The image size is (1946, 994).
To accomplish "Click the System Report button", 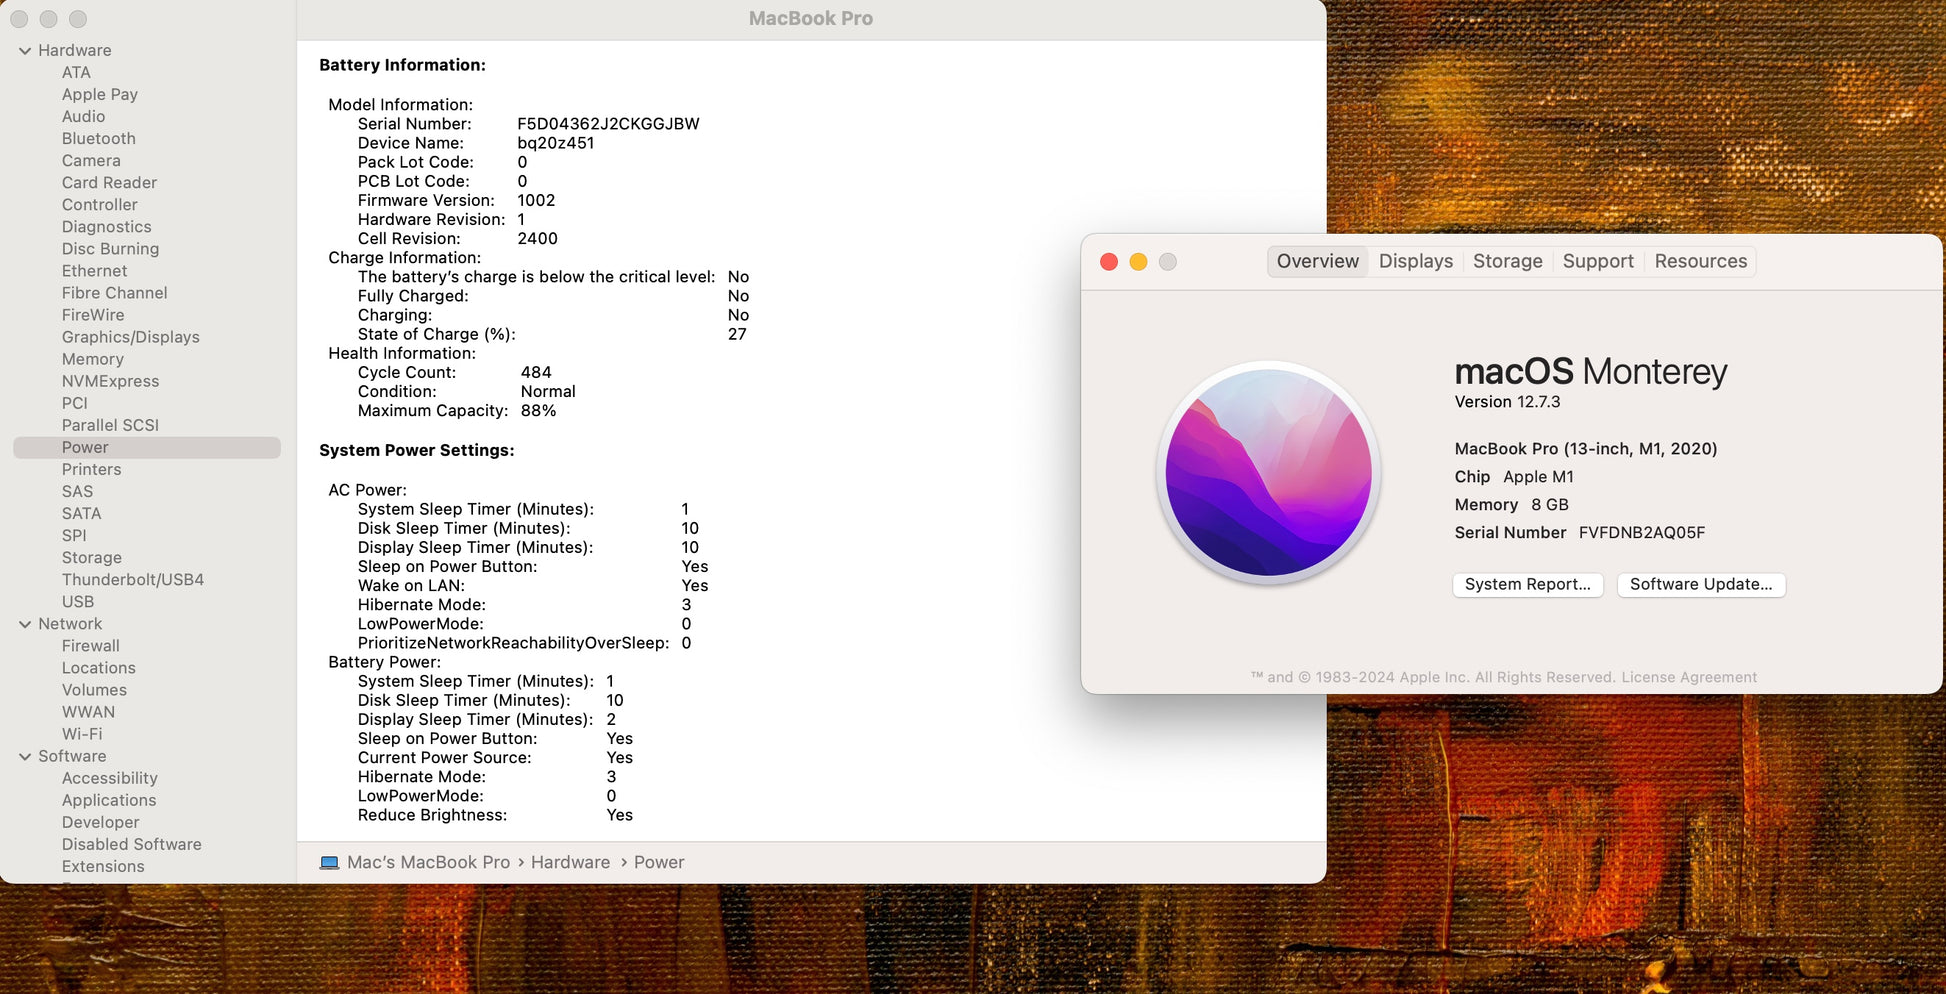I will pyautogui.click(x=1527, y=584).
